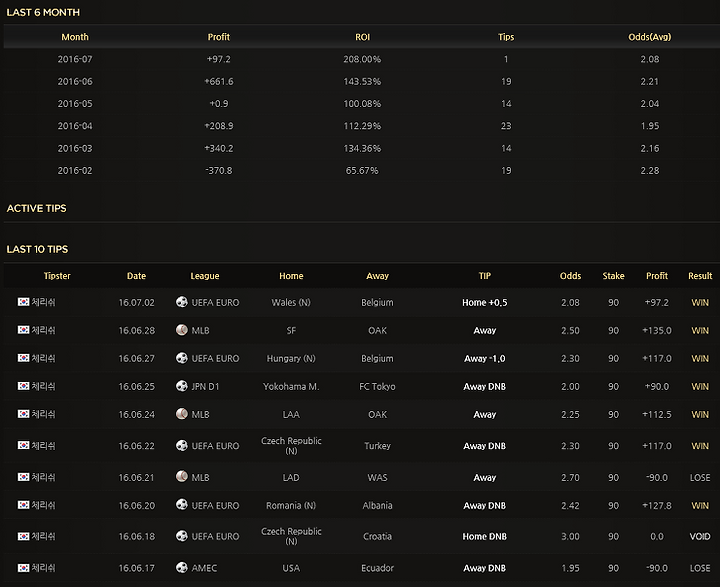This screenshot has width=720, height=587.
Task: Click Yokohama M. home team
Action: (x=291, y=386)
